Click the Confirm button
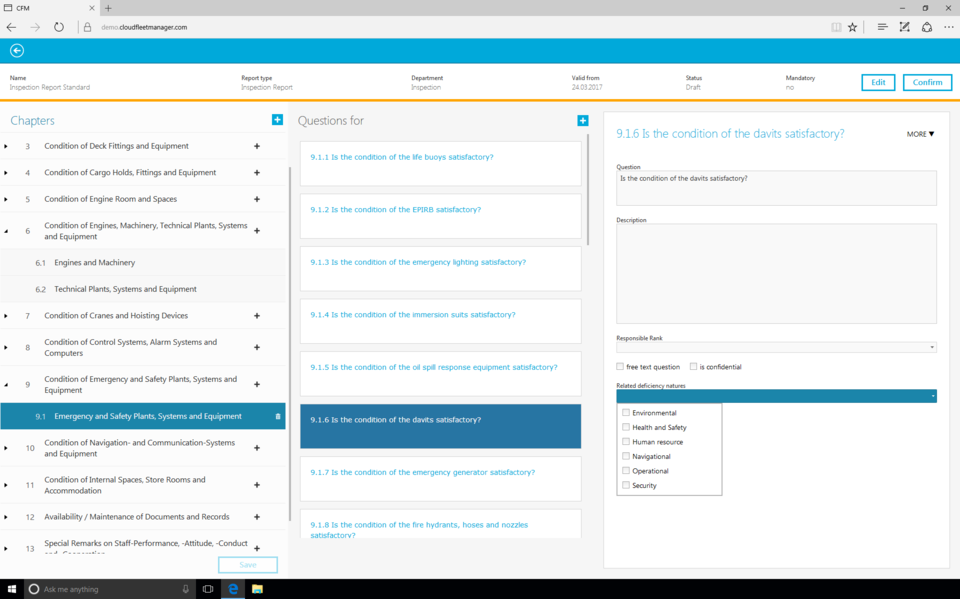 click(x=926, y=82)
